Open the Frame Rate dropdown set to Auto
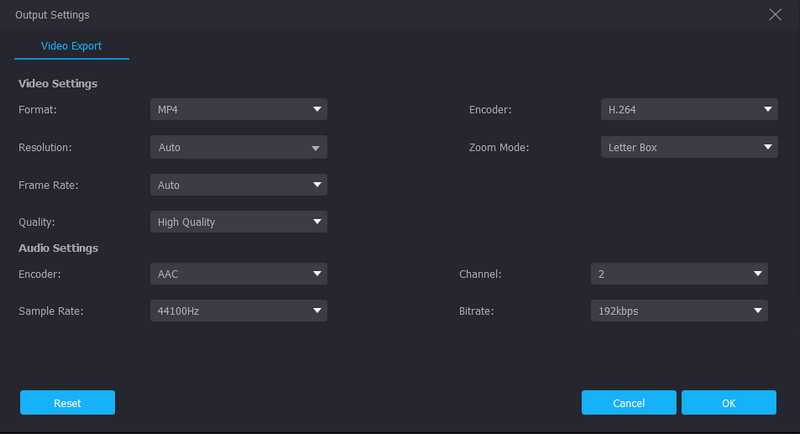 (238, 185)
